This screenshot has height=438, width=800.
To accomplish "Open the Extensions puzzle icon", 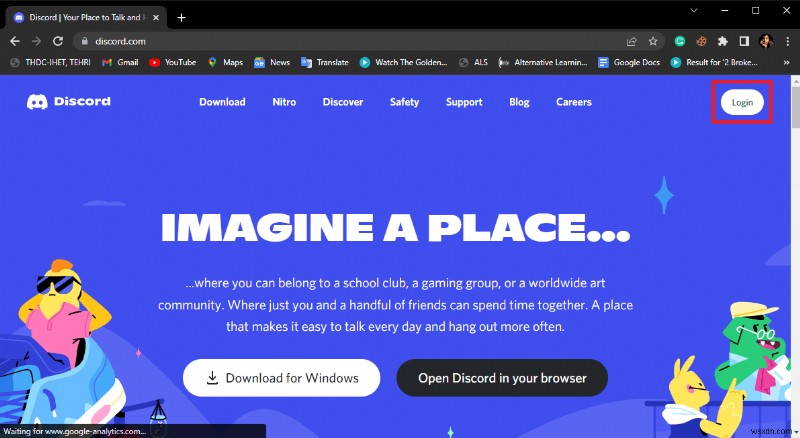I will (x=722, y=41).
